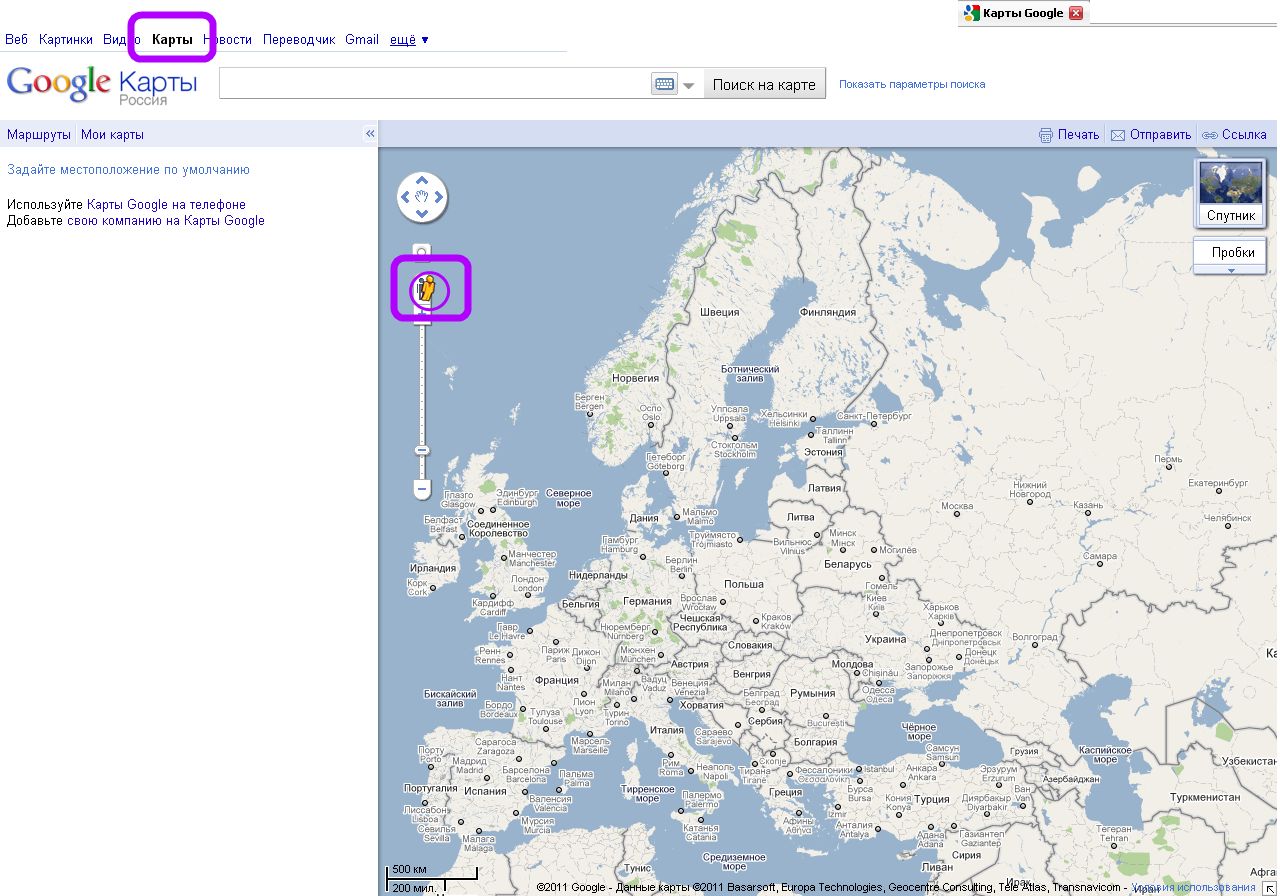Screen dimensions: 1280x896
Task: Click the Турция label on the map
Action: pos(932,800)
